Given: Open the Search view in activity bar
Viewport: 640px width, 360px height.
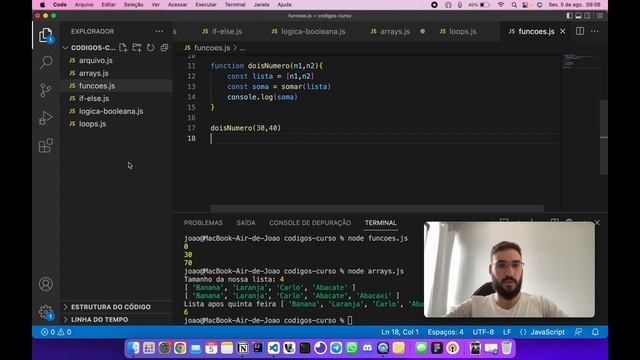Looking at the screenshot, I should 46,62.
